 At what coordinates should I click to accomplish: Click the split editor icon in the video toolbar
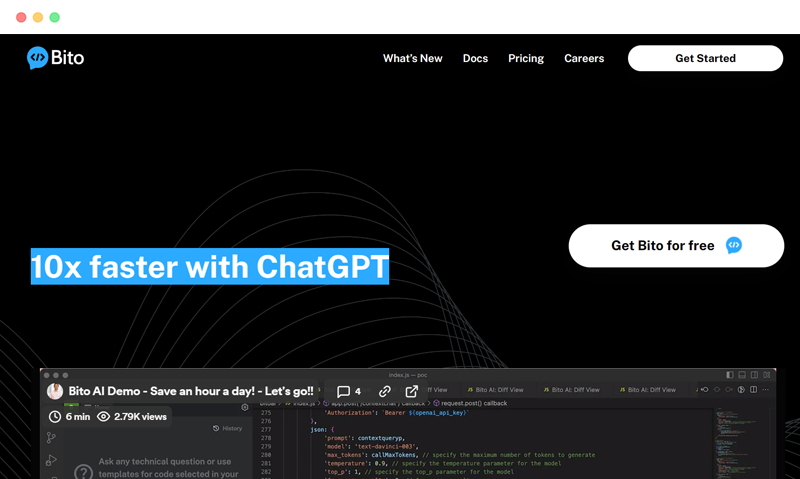point(754,390)
